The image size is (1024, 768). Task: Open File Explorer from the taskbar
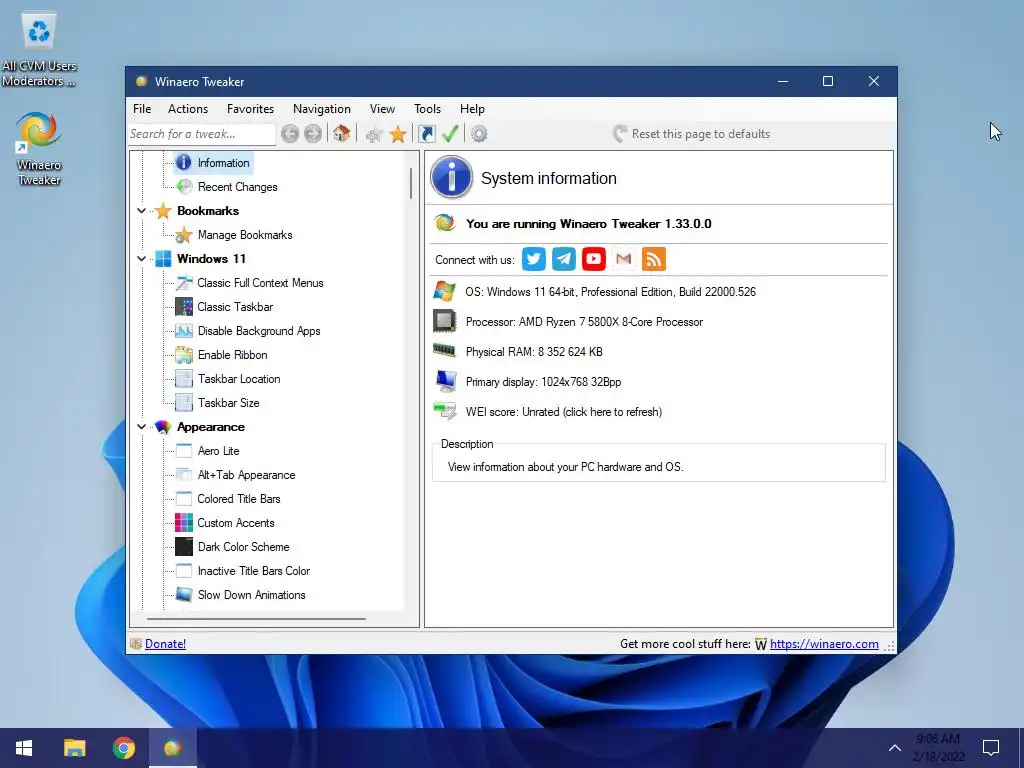[74, 748]
